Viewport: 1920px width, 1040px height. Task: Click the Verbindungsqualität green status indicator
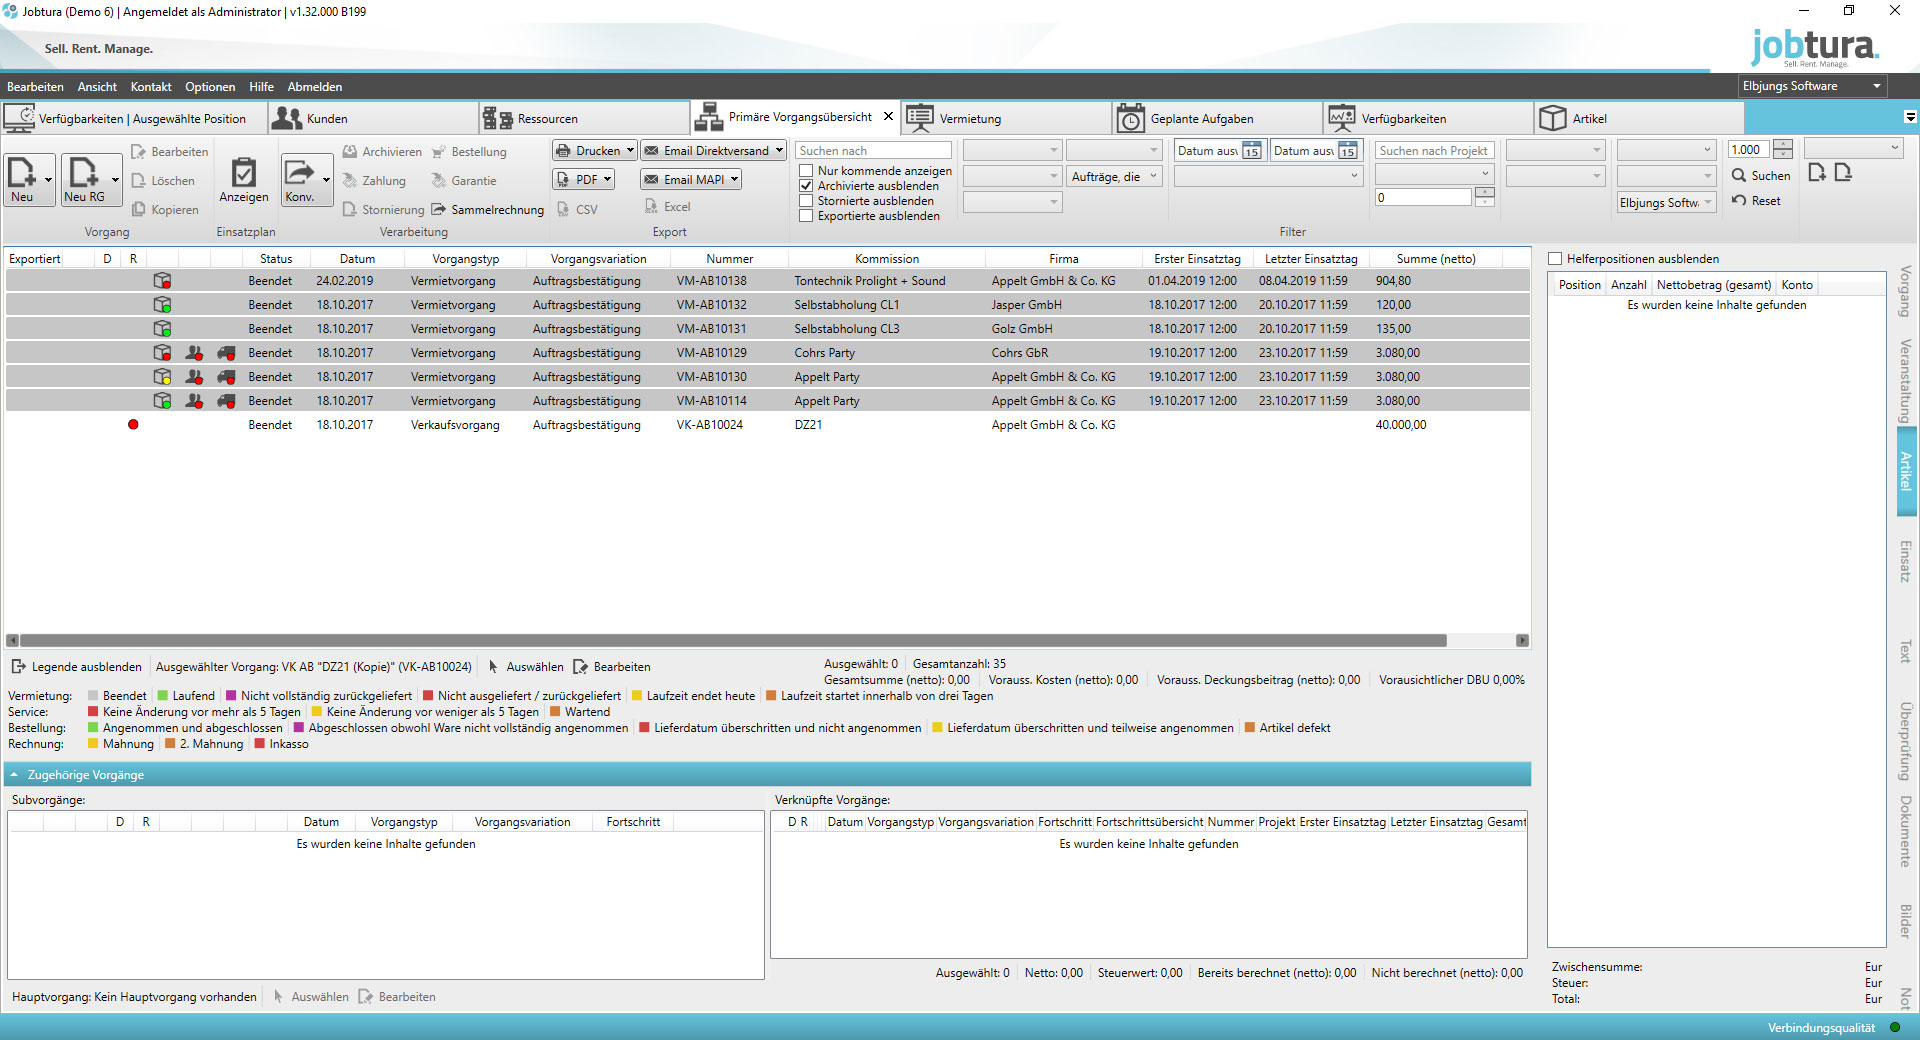click(x=1895, y=1028)
